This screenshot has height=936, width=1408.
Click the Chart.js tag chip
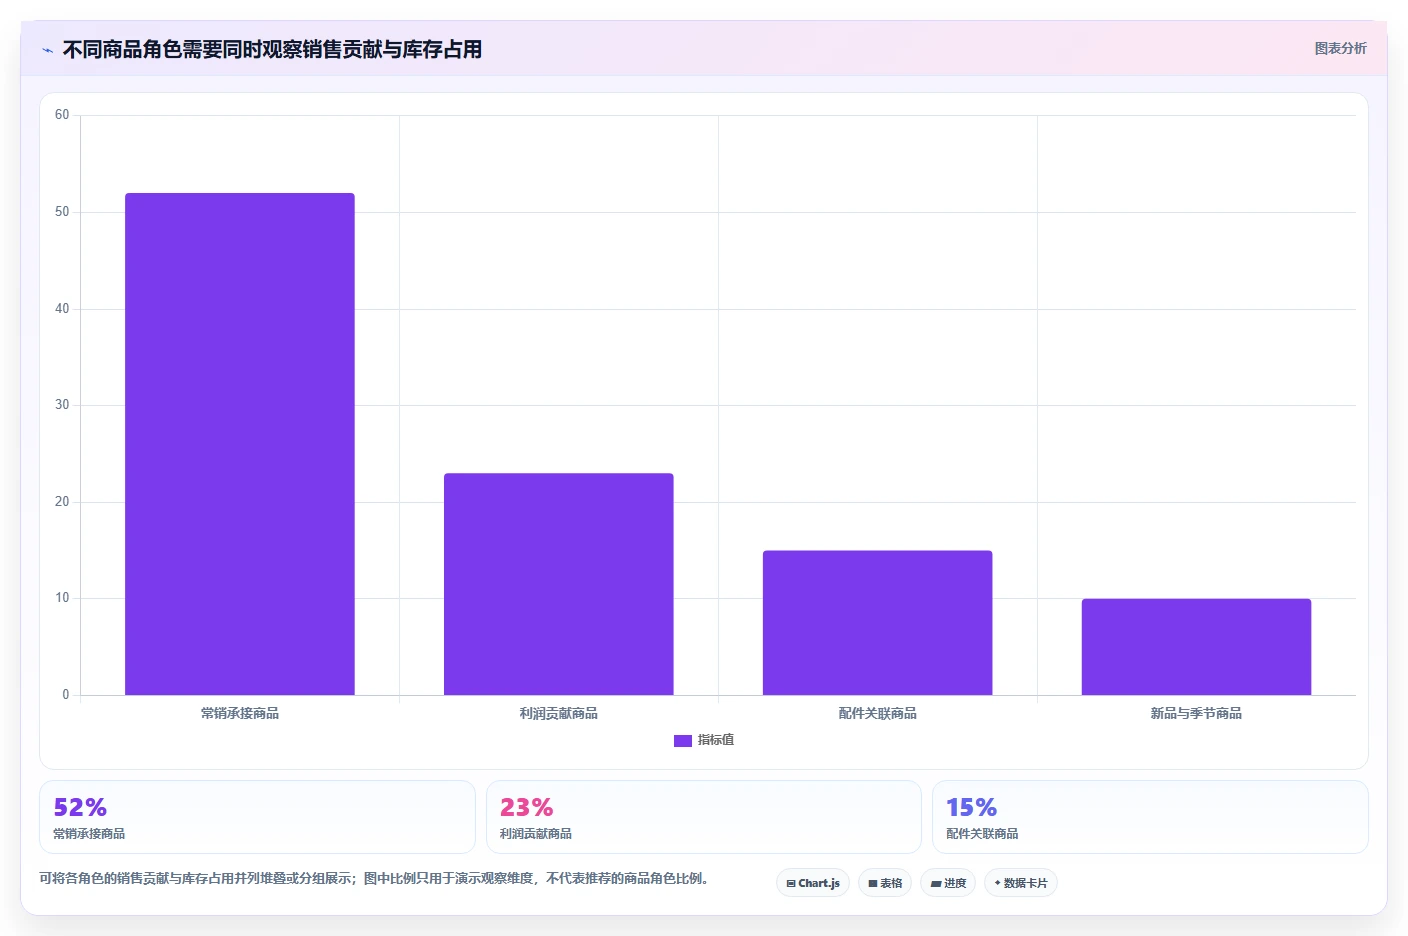pyautogui.click(x=813, y=883)
